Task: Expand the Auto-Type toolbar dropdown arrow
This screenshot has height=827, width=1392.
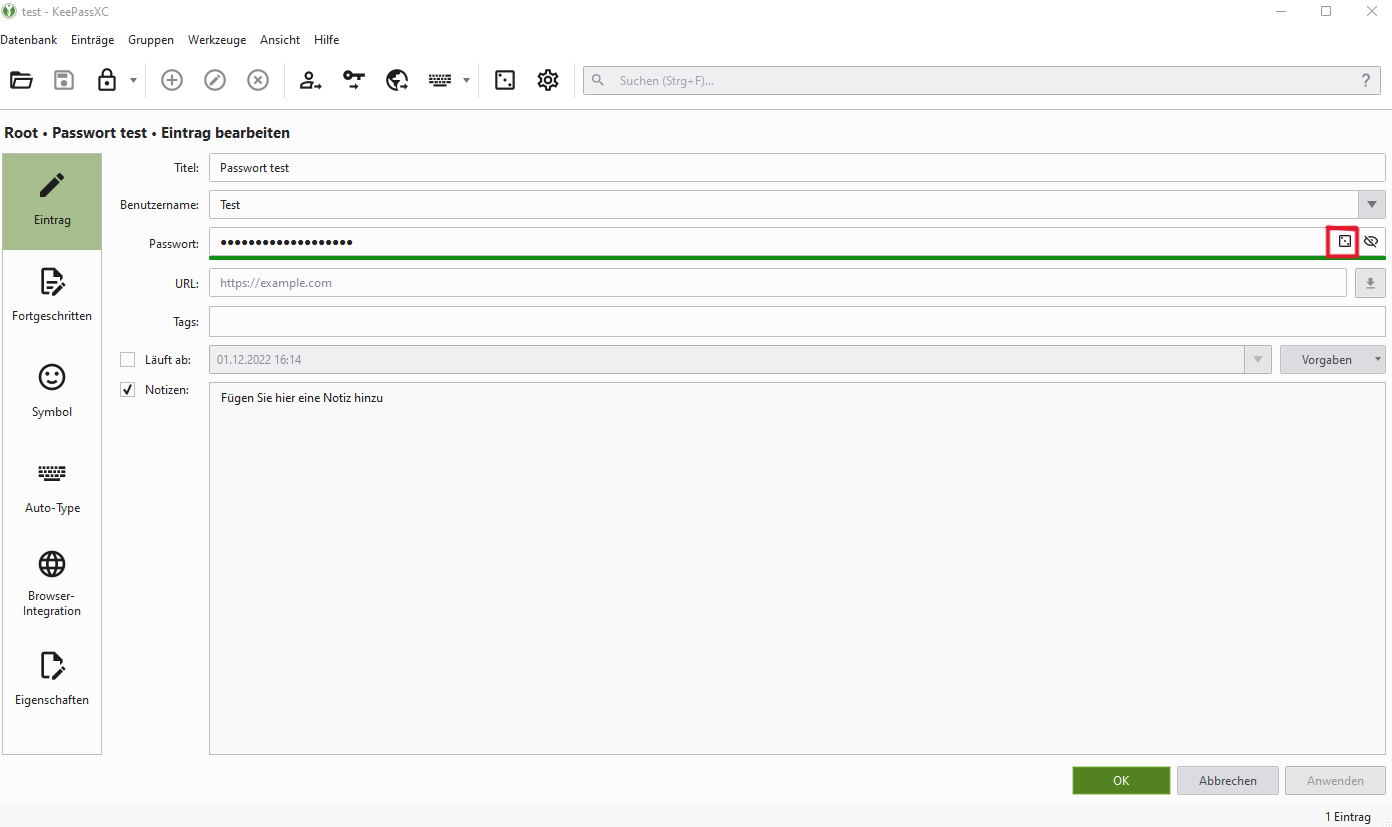Action: (x=466, y=81)
